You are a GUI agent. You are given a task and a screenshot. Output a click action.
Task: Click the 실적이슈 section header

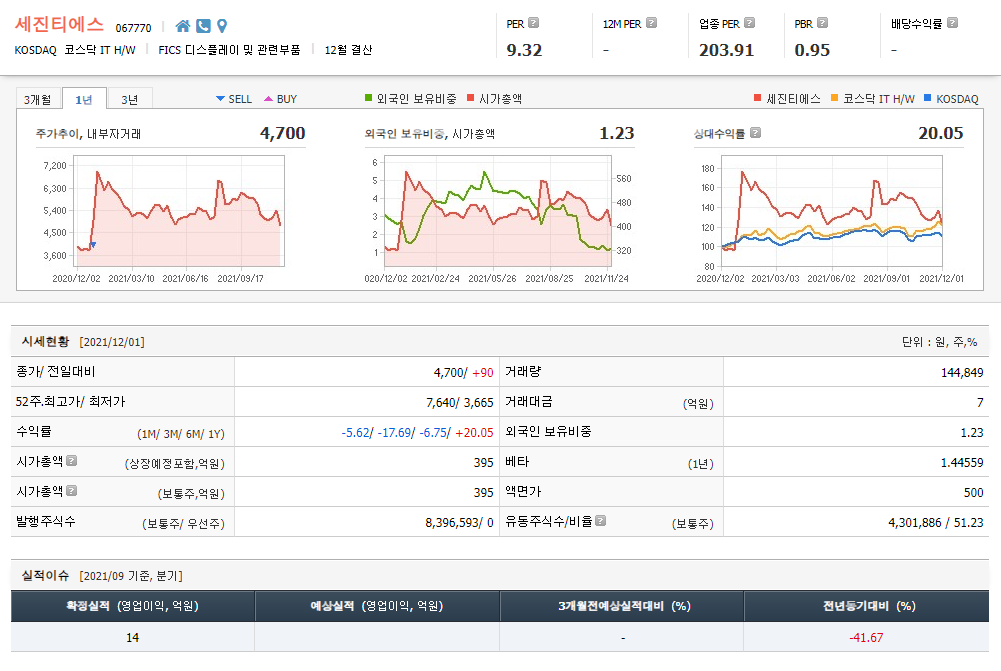[x=45, y=576]
